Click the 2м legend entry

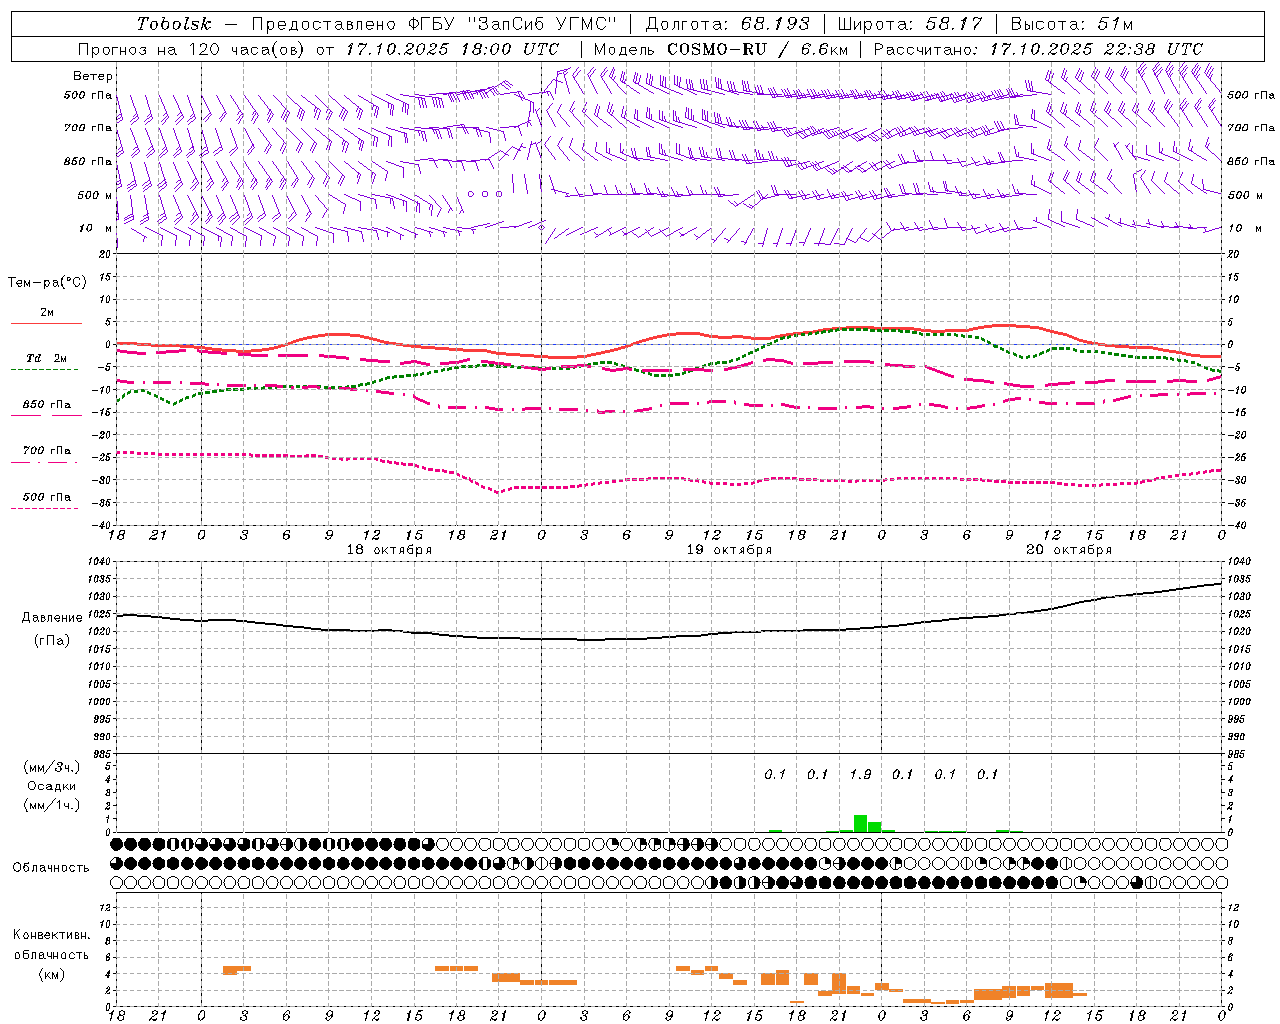47,313
